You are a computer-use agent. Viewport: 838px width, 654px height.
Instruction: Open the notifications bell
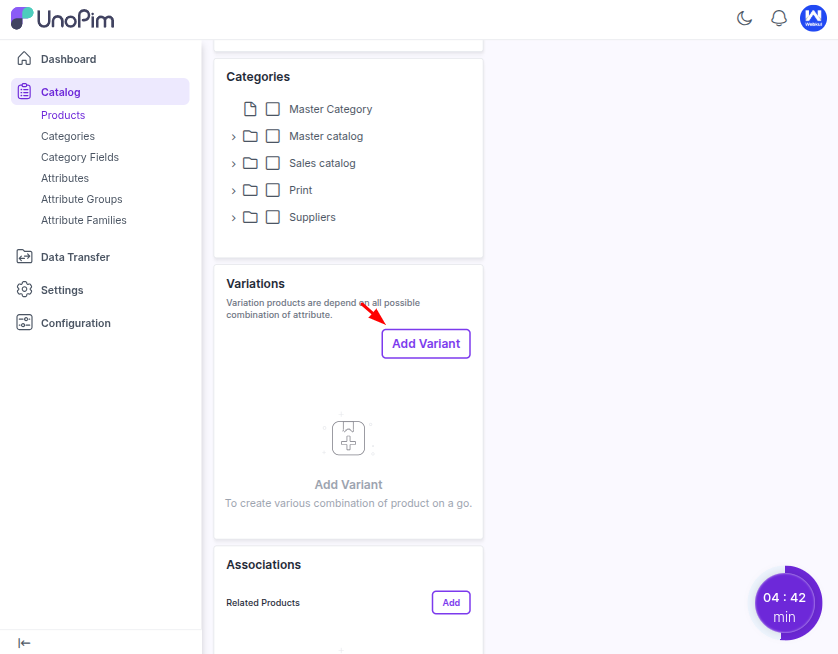[779, 18]
